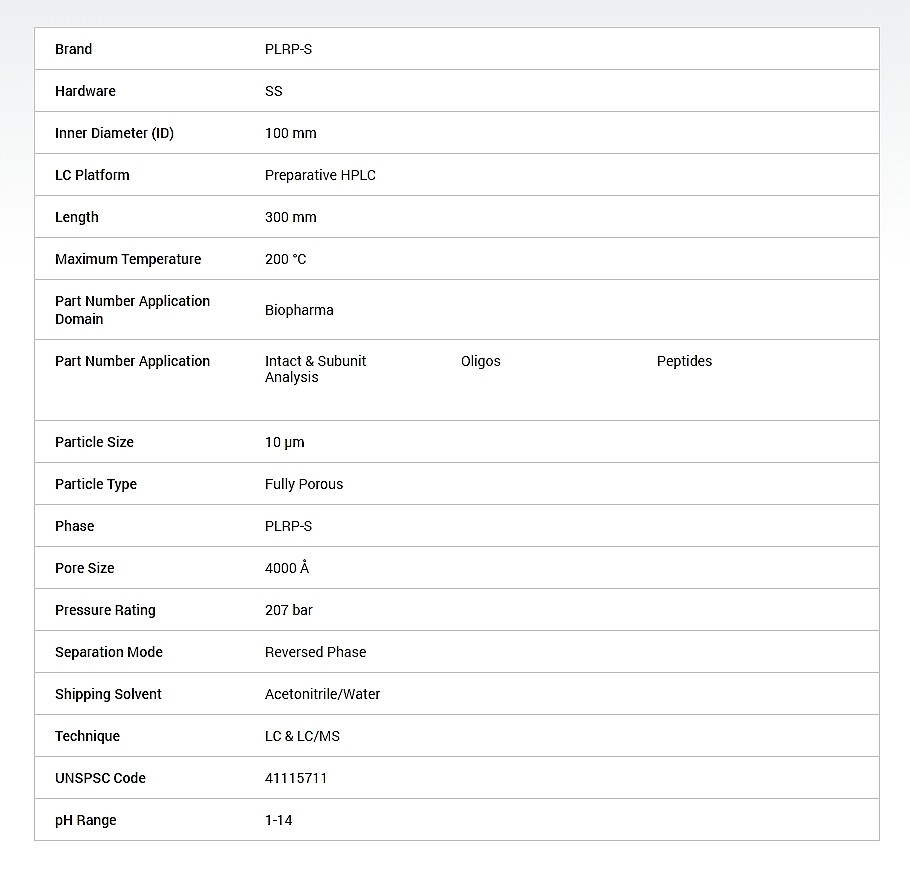The image size is (910, 869).
Task: Click the 207 bar pressure value
Action: click(289, 610)
